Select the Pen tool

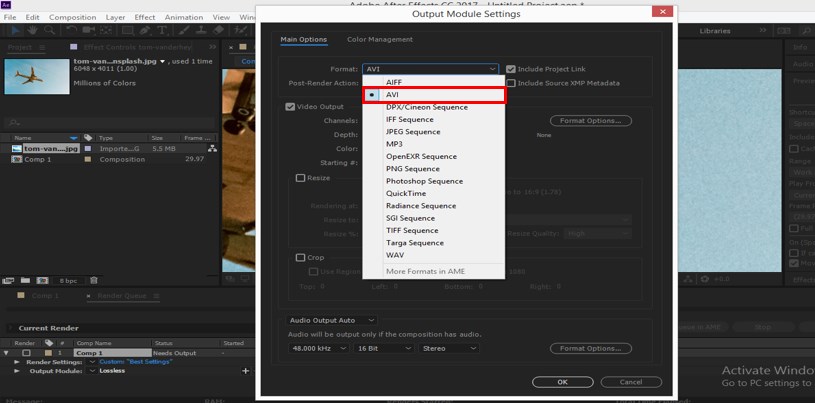coord(145,30)
